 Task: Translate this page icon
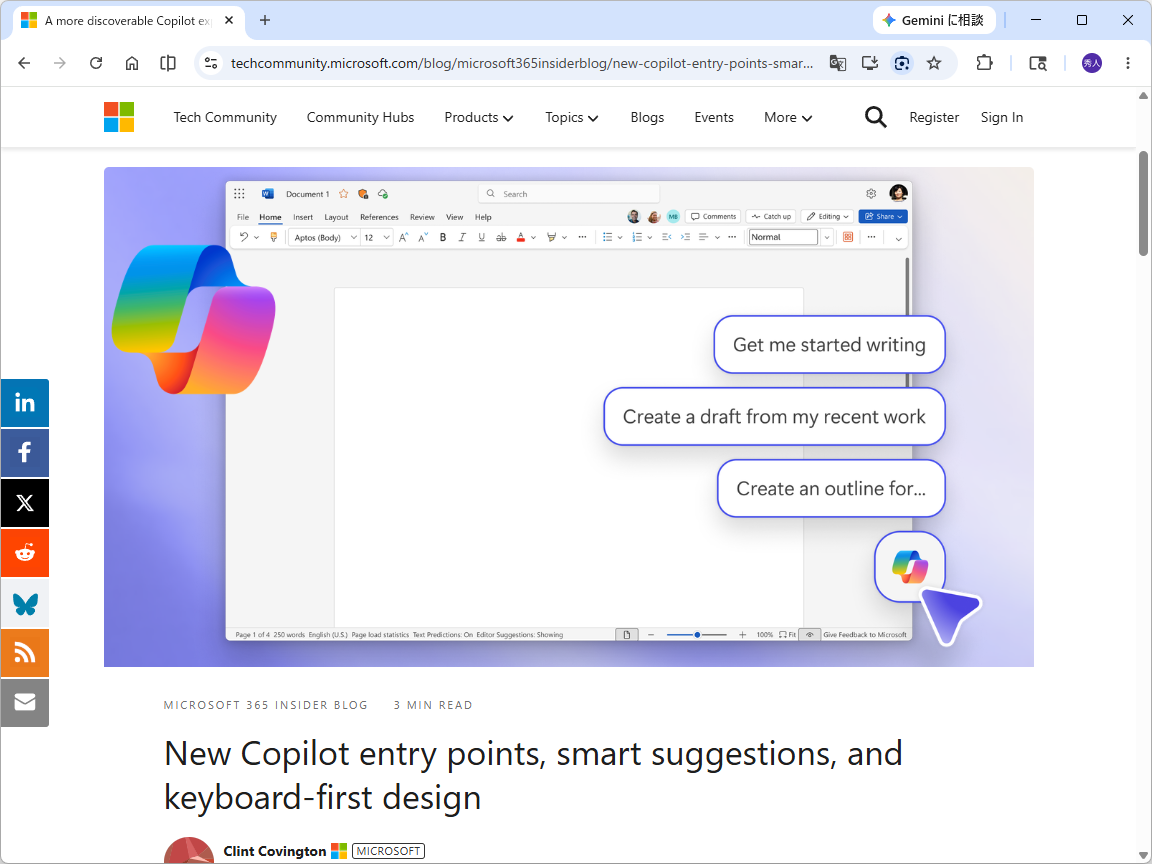tap(838, 63)
